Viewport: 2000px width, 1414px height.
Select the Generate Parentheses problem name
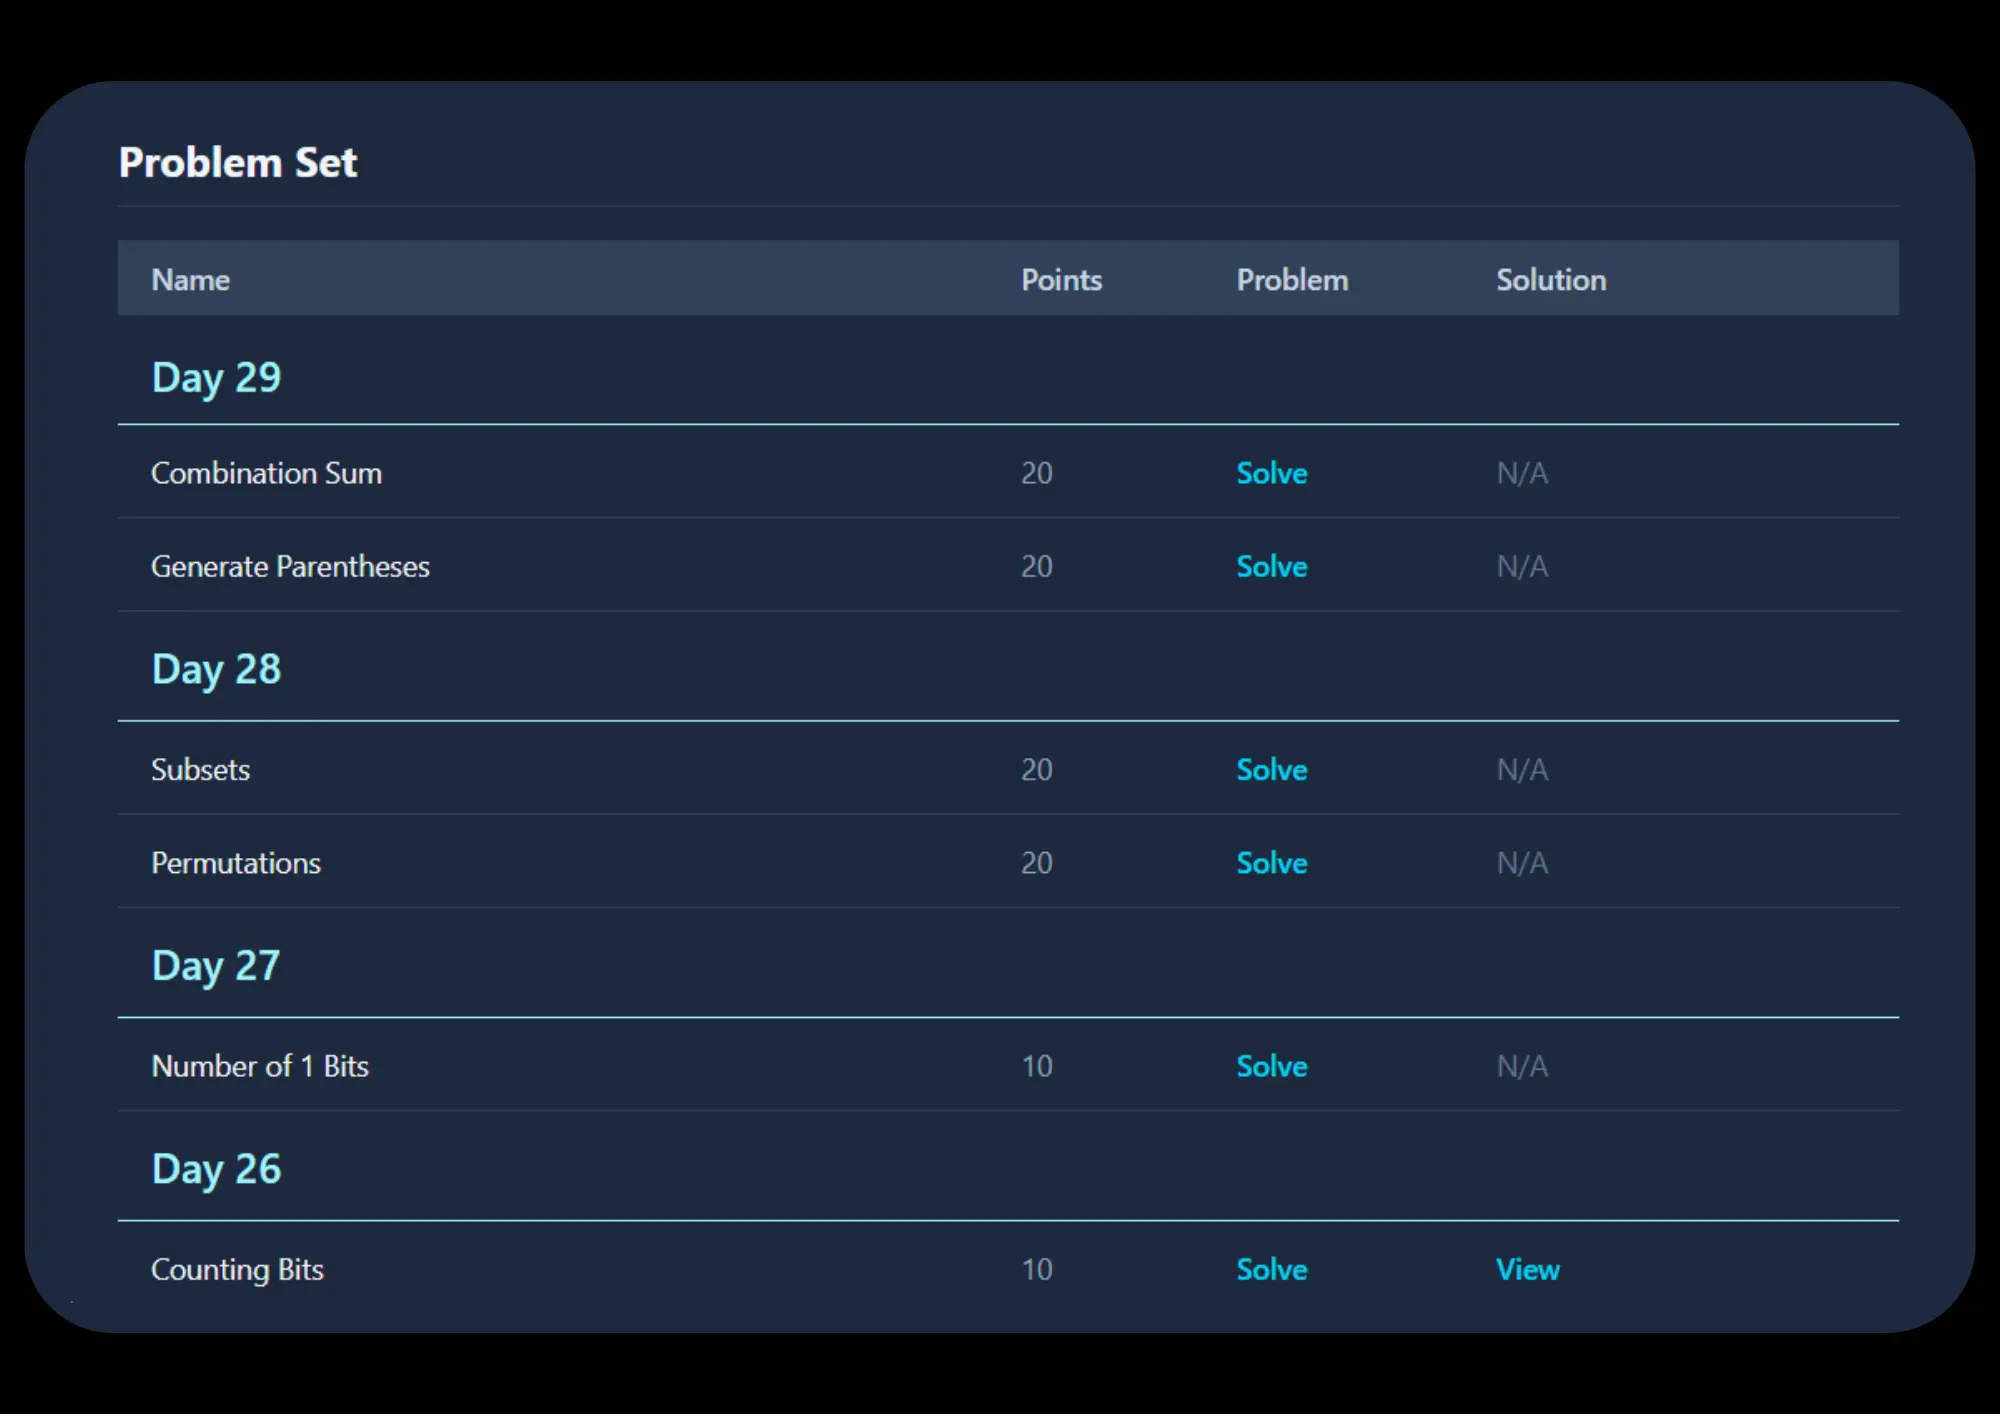pyautogui.click(x=290, y=566)
